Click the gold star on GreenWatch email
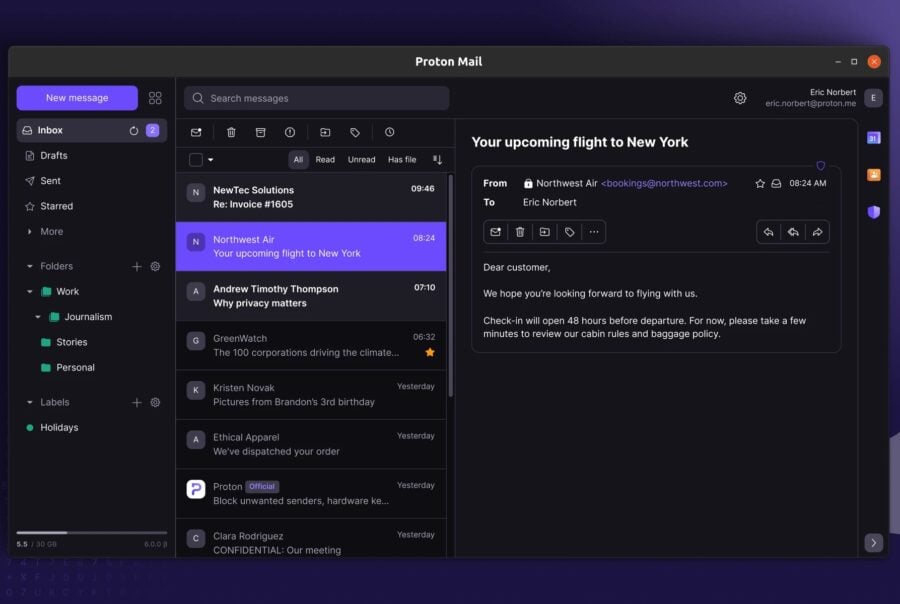This screenshot has height=604, width=900. 430,353
